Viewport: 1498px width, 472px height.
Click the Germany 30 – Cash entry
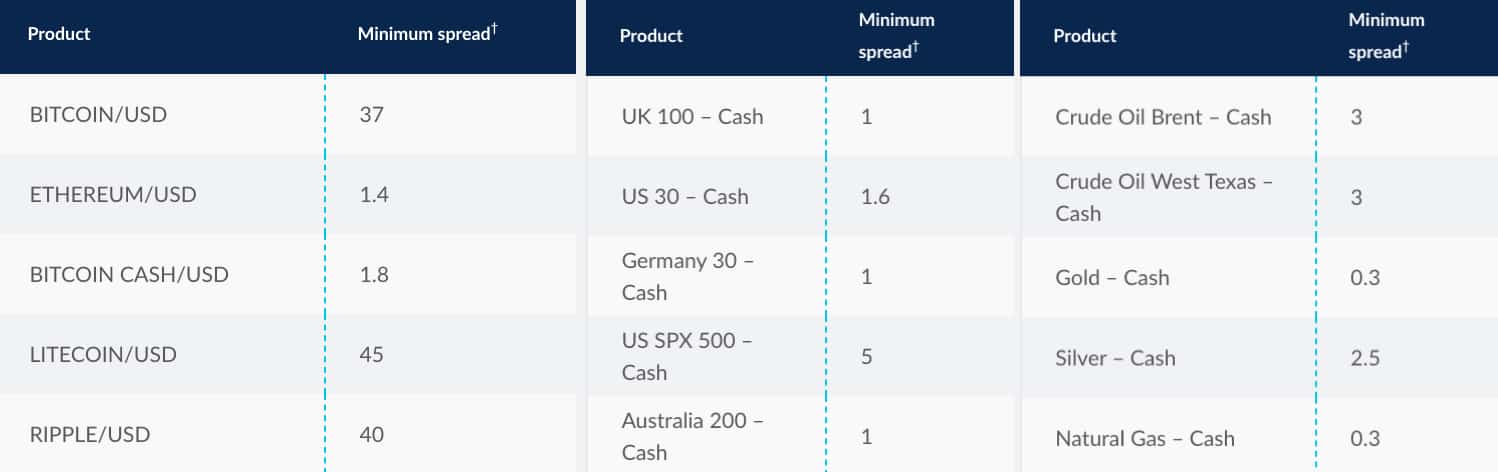pos(688,276)
